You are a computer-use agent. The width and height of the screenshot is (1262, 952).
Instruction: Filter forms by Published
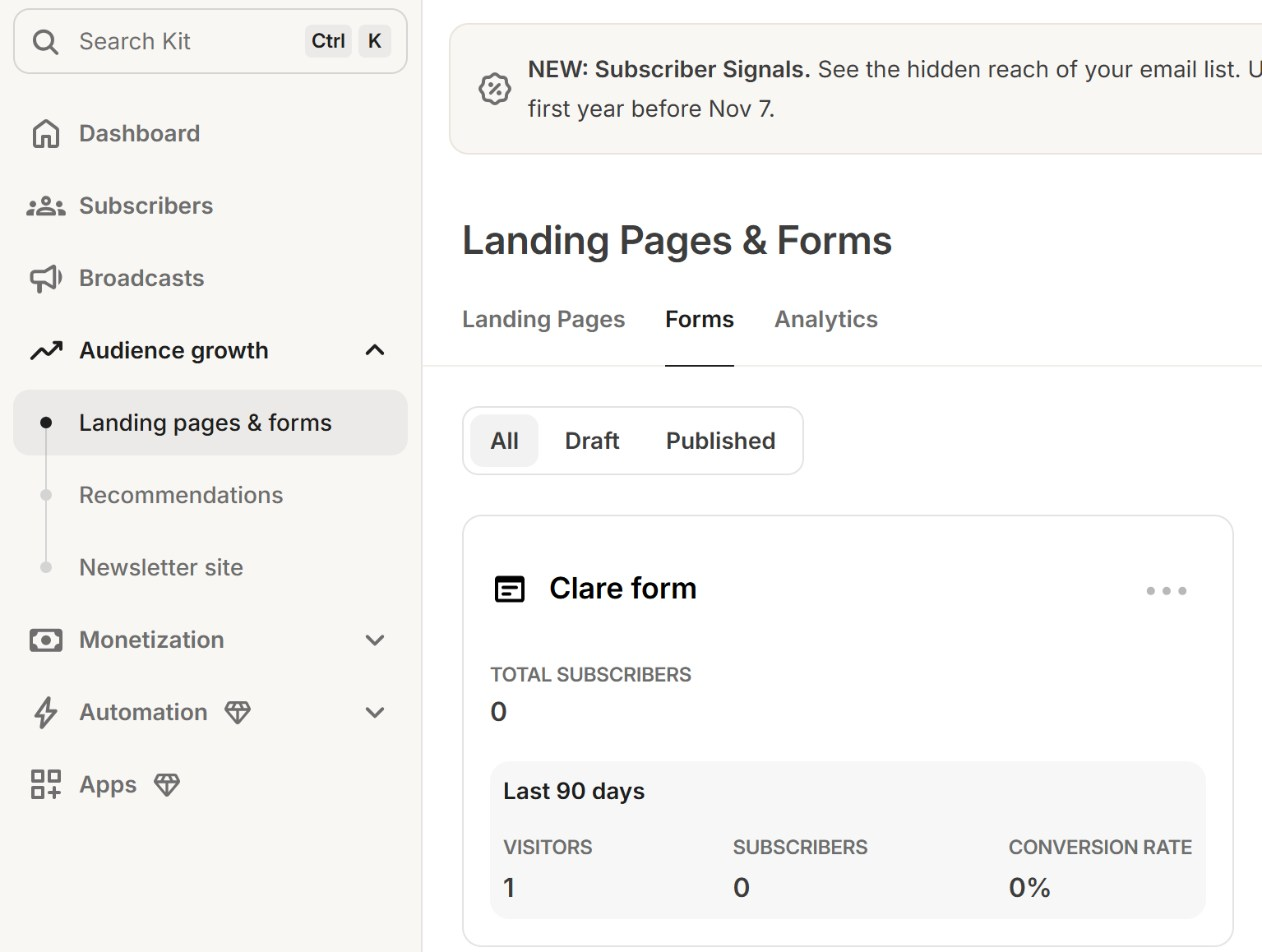(x=720, y=441)
